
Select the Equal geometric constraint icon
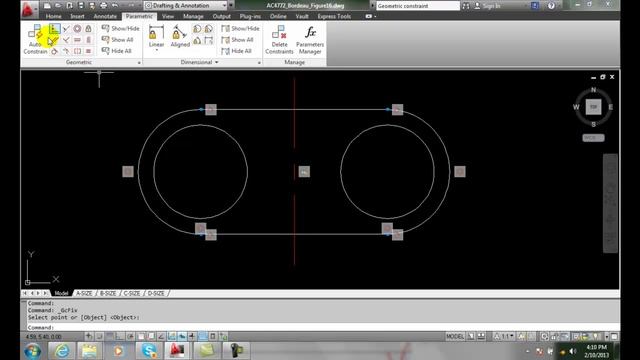88,51
